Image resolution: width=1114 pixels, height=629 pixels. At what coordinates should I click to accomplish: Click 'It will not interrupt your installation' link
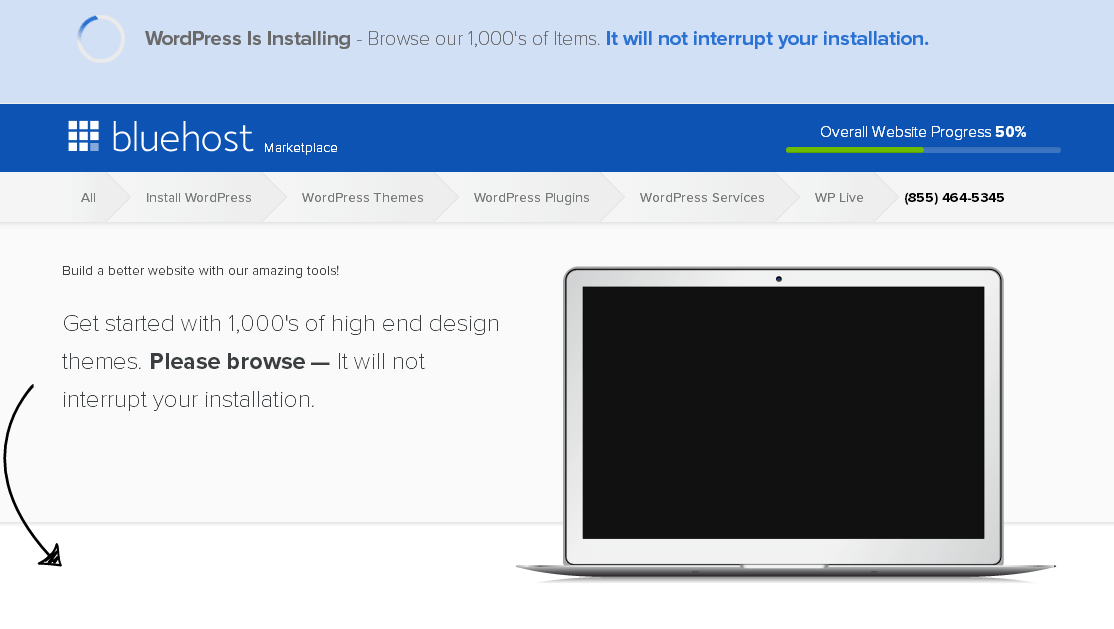[x=766, y=38]
